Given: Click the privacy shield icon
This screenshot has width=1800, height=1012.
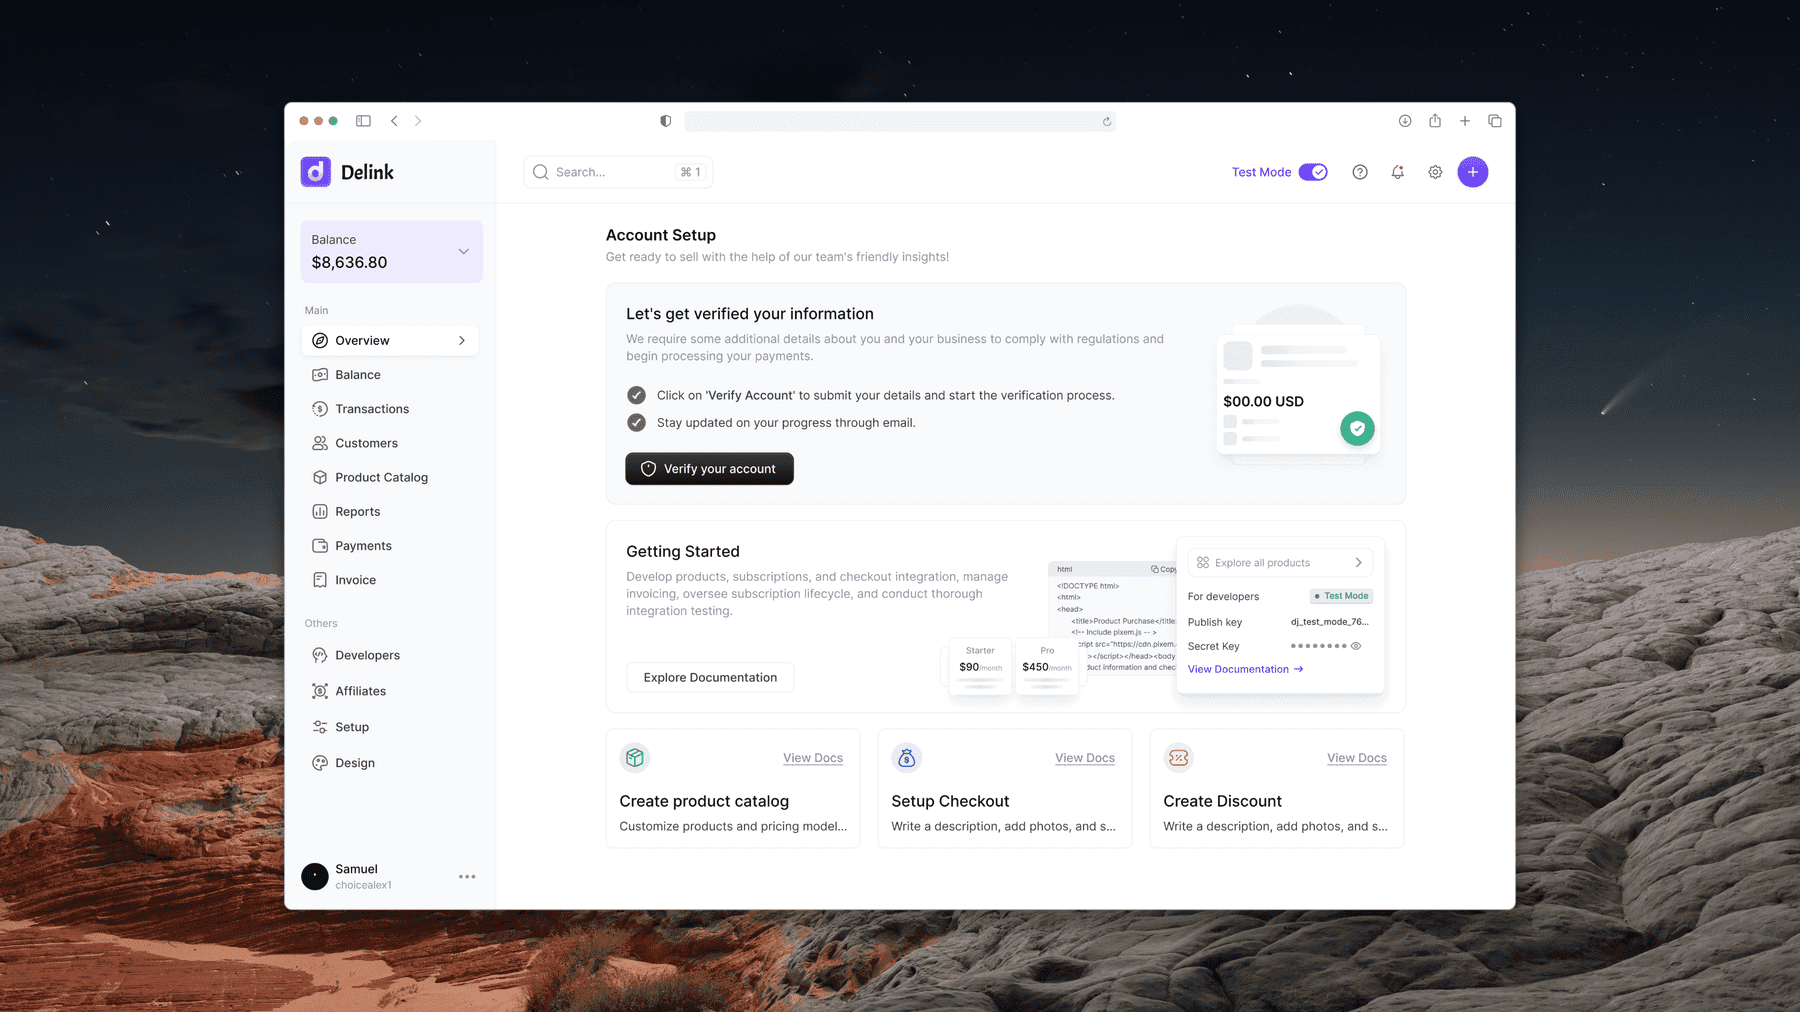Looking at the screenshot, I should pyautogui.click(x=666, y=121).
